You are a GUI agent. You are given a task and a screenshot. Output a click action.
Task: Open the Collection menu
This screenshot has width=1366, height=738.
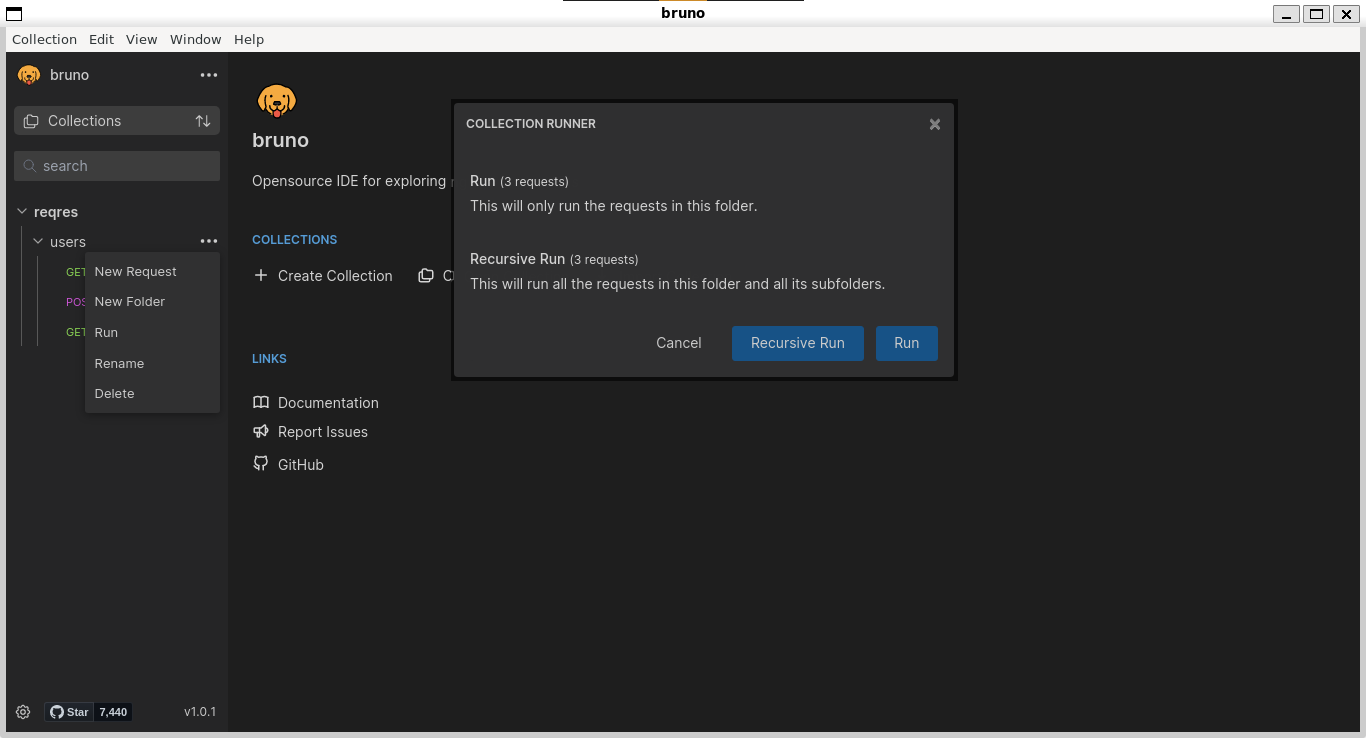pos(44,39)
